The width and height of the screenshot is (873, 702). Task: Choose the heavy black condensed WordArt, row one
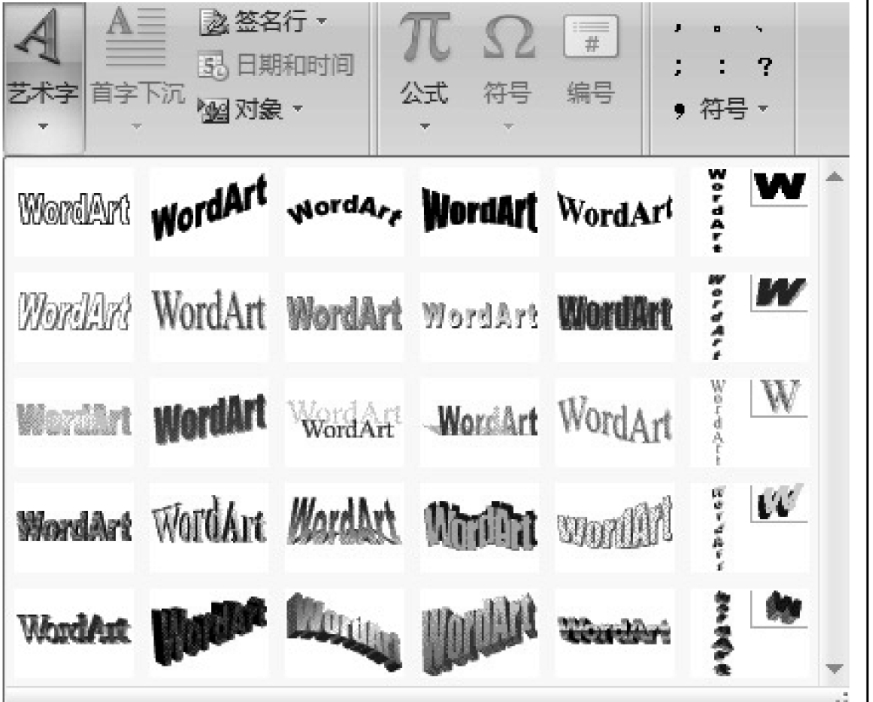479,211
